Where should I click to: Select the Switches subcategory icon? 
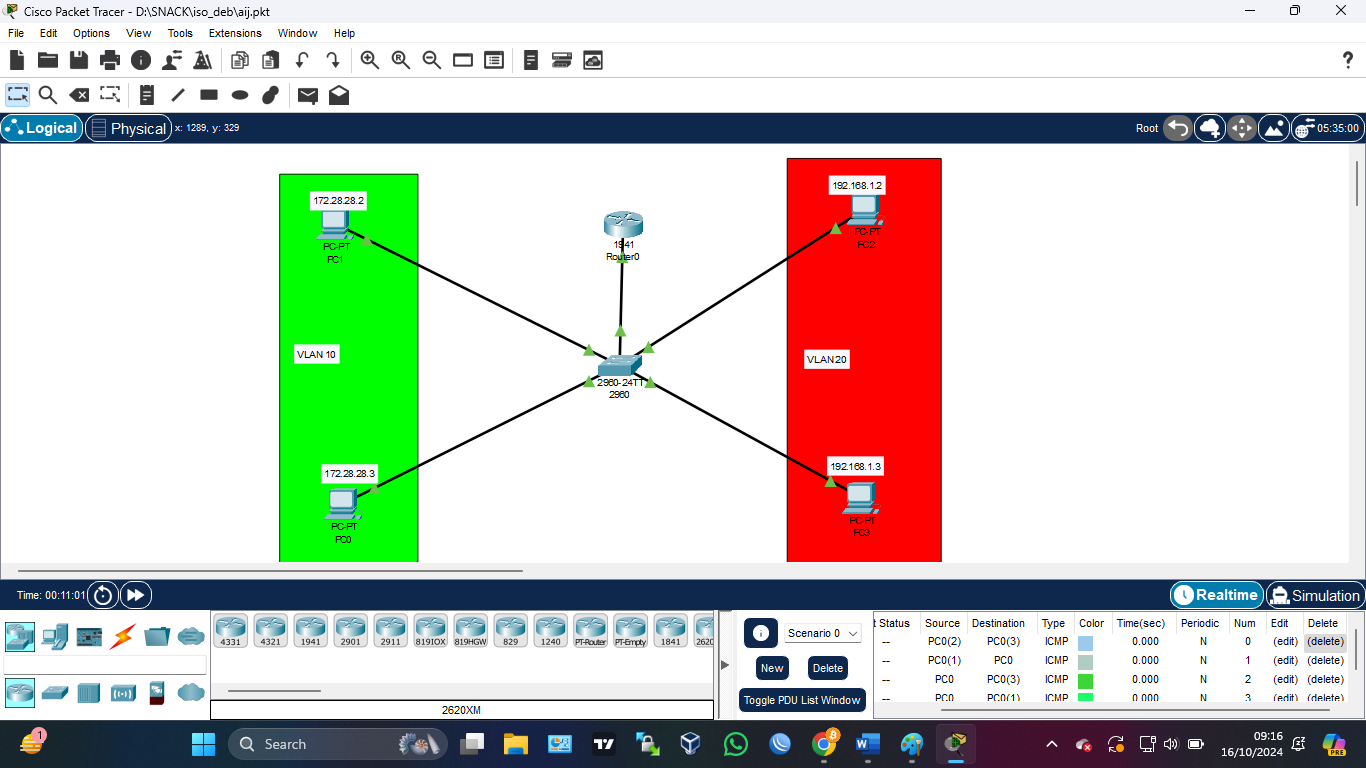pyautogui.click(x=54, y=691)
